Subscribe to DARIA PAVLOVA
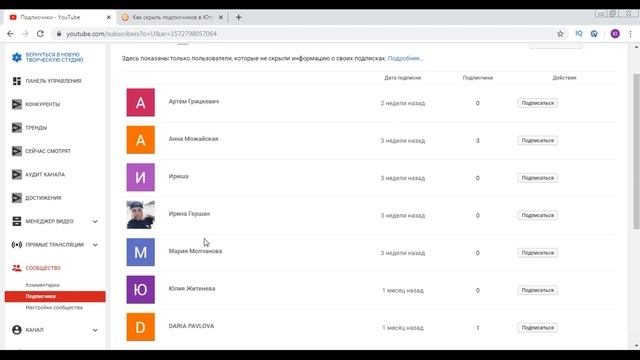Image resolution: width=640 pixels, height=360 pixels. (537, 328)
